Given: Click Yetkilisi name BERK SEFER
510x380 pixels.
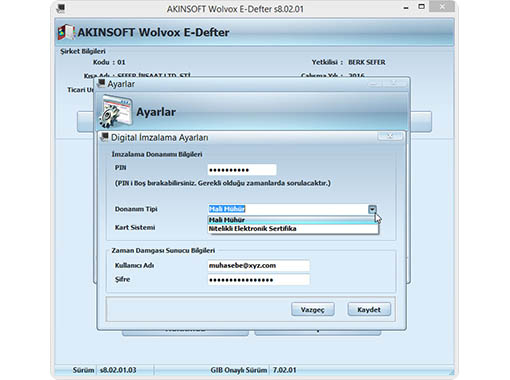Looking at the screenshot, I should tap(367, 62).
